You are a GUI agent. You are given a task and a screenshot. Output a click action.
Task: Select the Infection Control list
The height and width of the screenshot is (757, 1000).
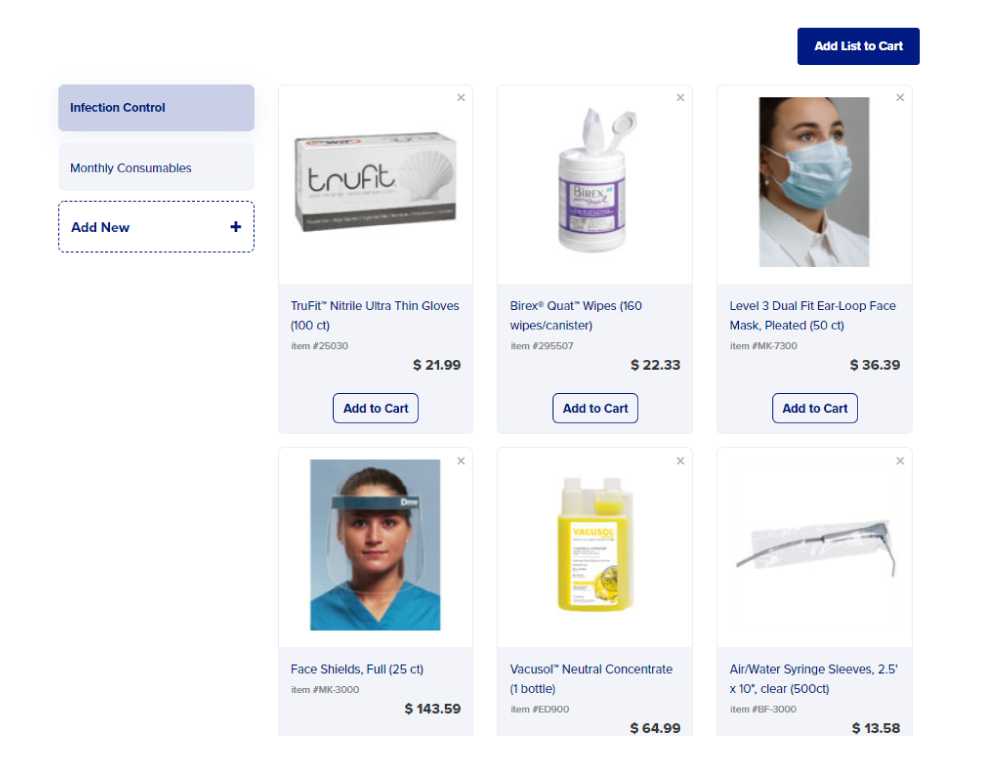coord(156,108)
